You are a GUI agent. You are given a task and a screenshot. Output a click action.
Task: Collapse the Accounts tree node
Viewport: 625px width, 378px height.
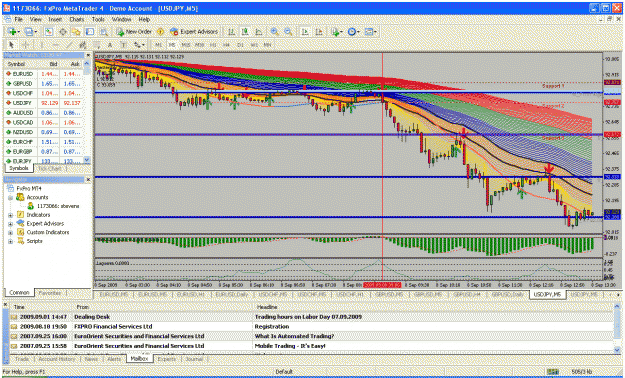coord(10,198)
